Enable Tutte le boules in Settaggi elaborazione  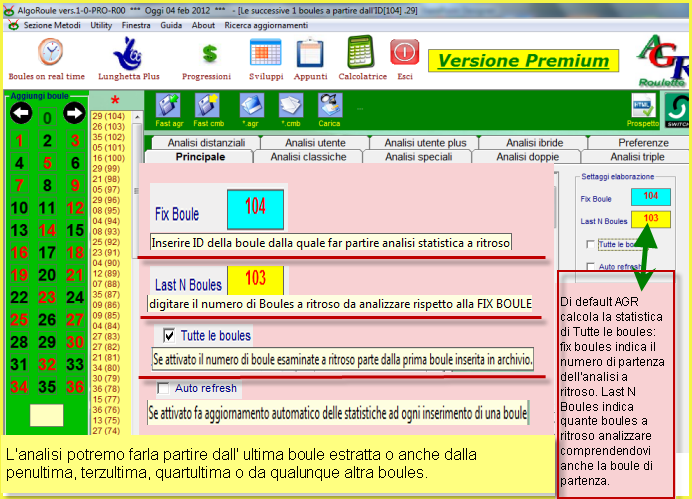tap(590, 243)
